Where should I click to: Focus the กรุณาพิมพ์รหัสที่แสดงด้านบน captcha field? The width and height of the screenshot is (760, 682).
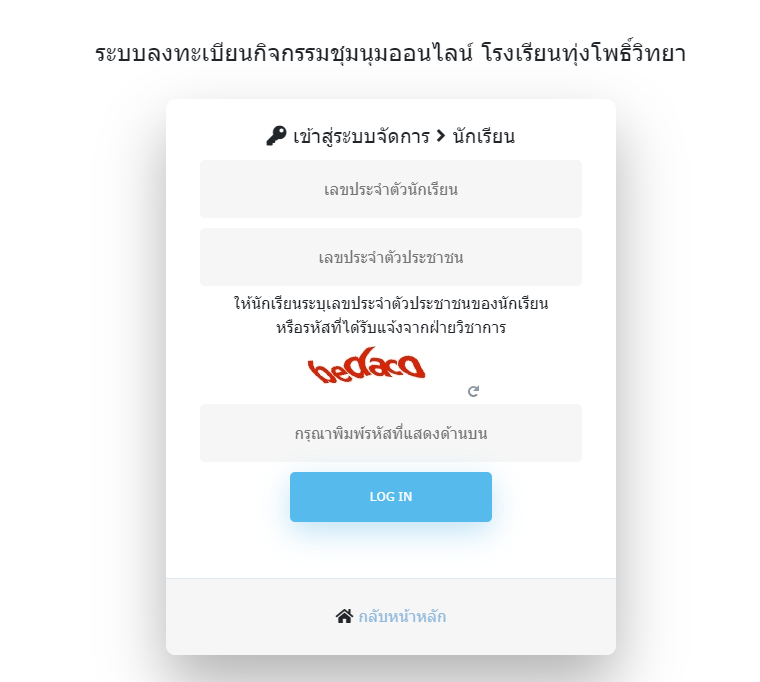[x=391, y=433]
